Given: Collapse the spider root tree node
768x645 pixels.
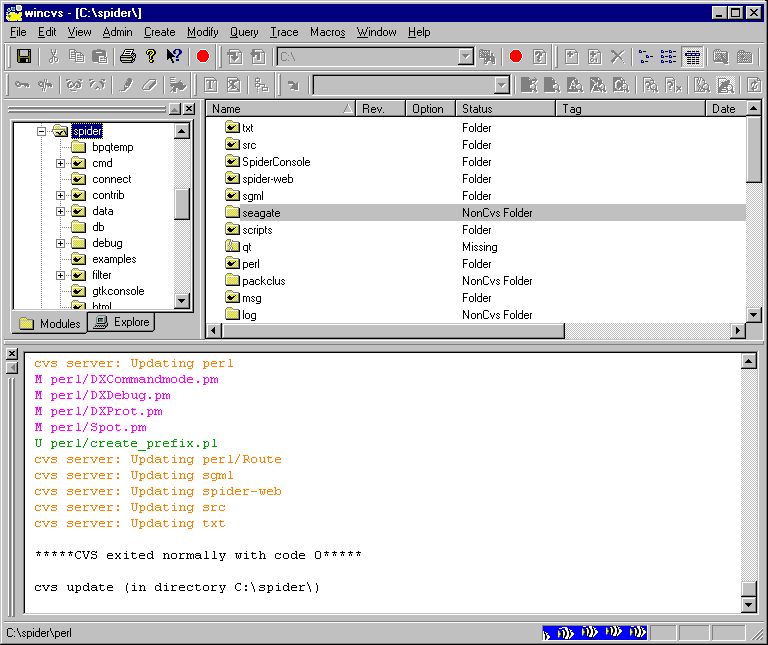Looking at the screenshot, I should pos(42,131).
